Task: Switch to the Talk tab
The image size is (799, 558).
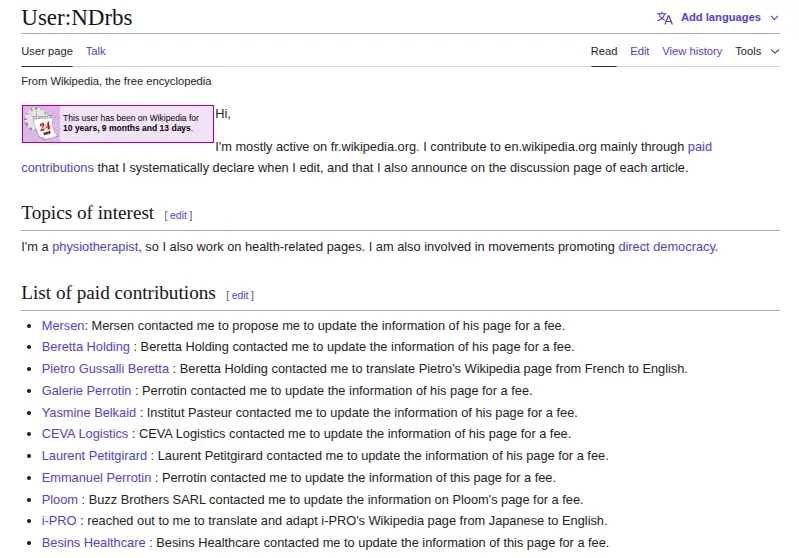Action: click(x=96, y=51)
